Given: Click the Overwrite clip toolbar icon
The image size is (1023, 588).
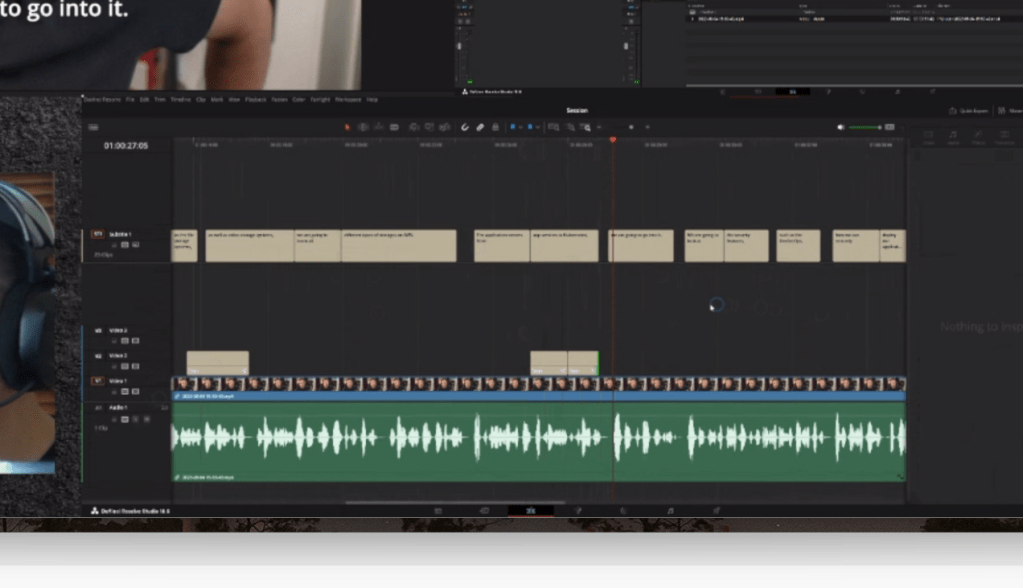Looking at the screenshot, I should point(429,127).
